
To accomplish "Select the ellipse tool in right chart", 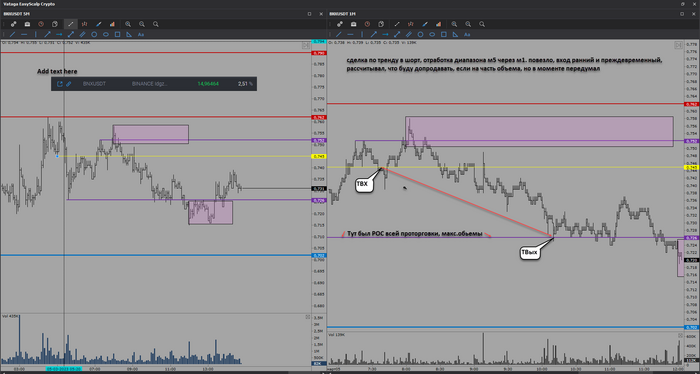I will 432,34.
